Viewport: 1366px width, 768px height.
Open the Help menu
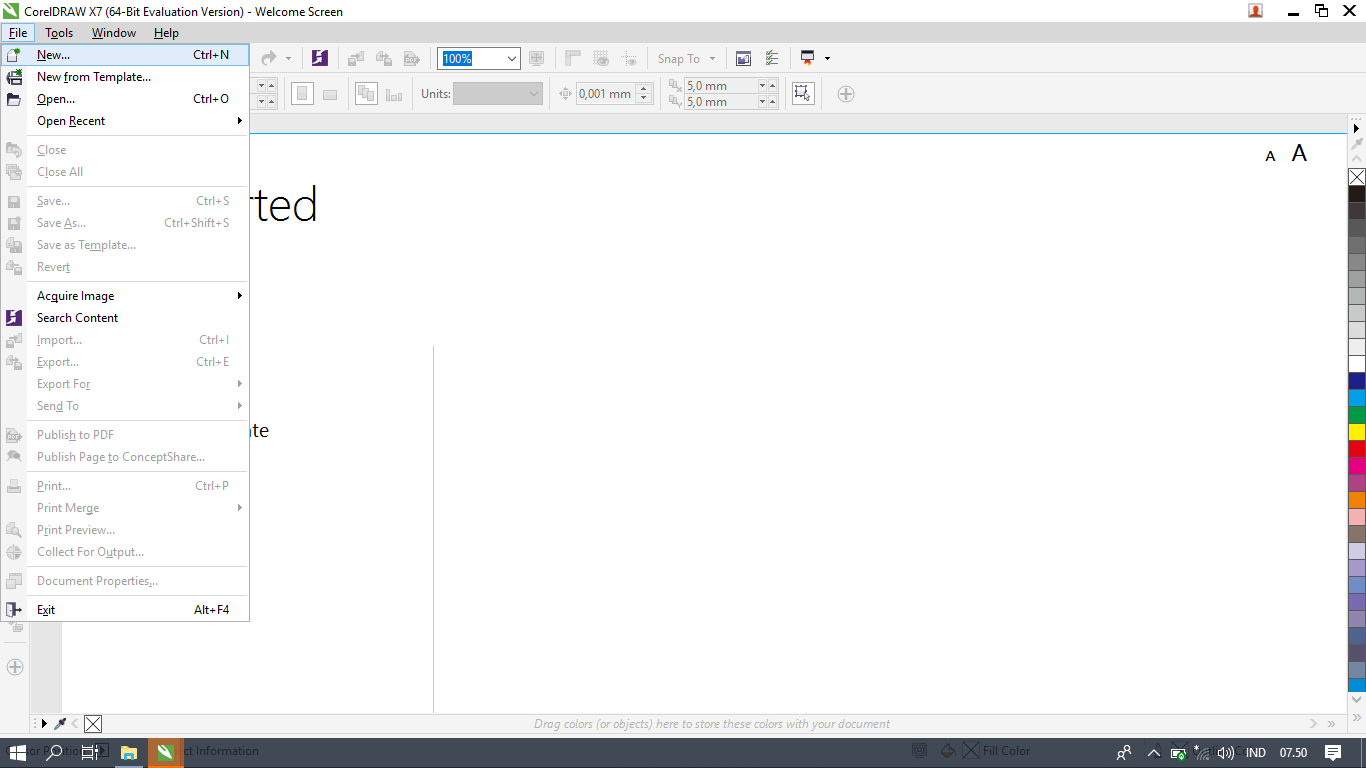pos(166,33)
